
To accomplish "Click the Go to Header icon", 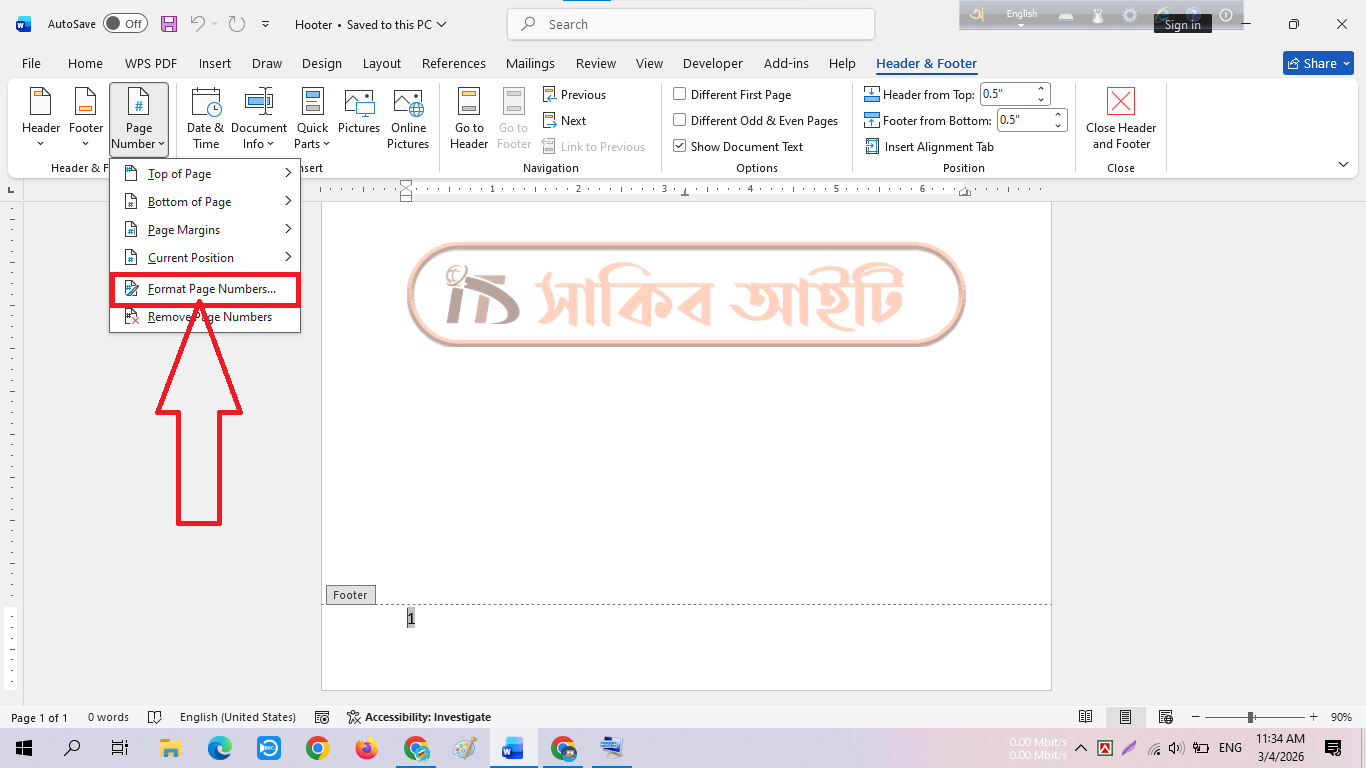I will pos(469,103).
